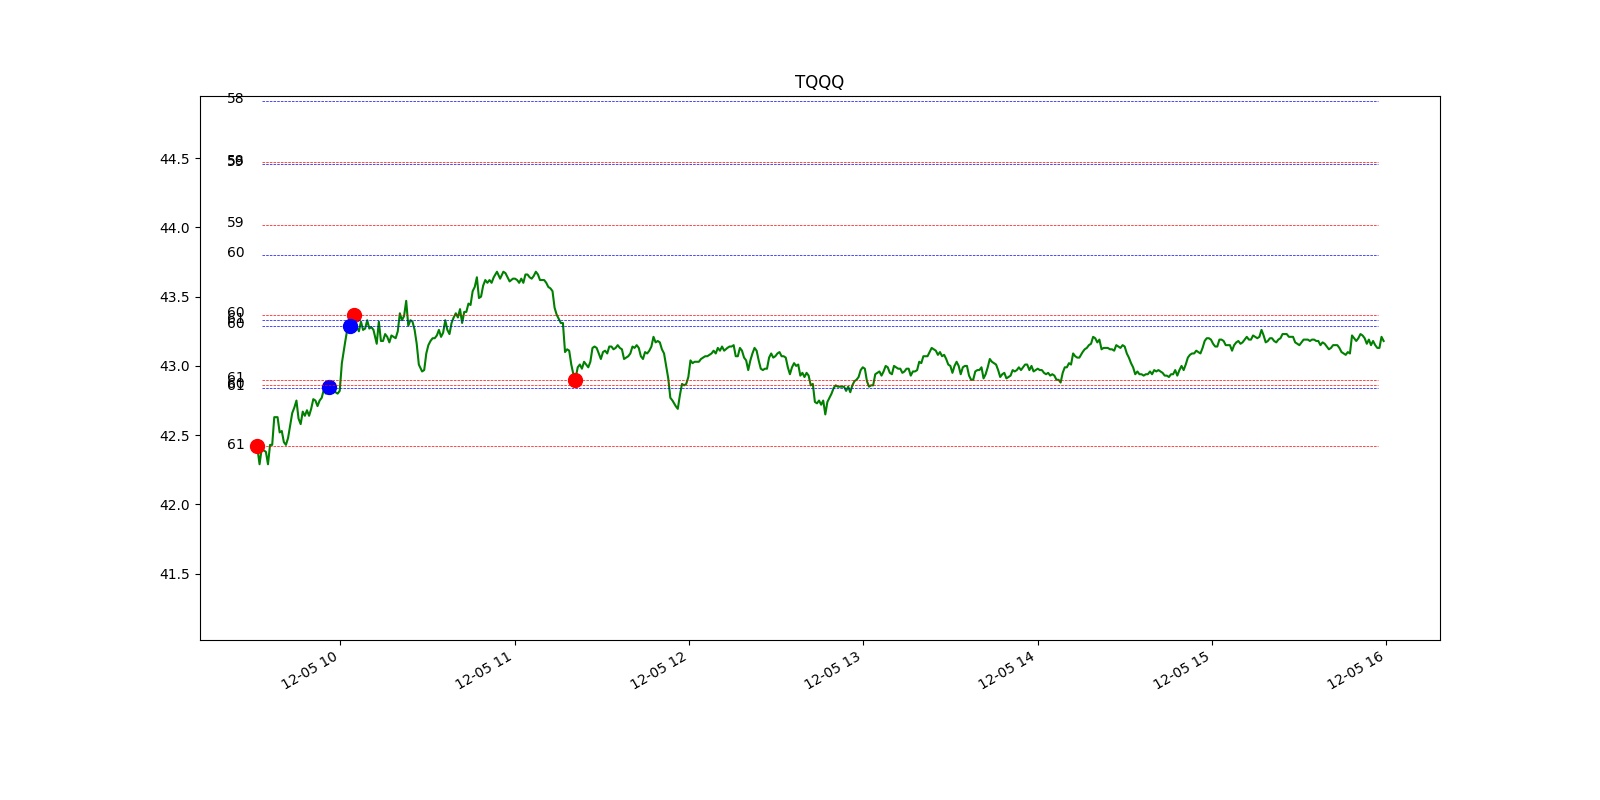Click the blue marker near 43.3
The image size is (1600, 800).
point(350,327)
